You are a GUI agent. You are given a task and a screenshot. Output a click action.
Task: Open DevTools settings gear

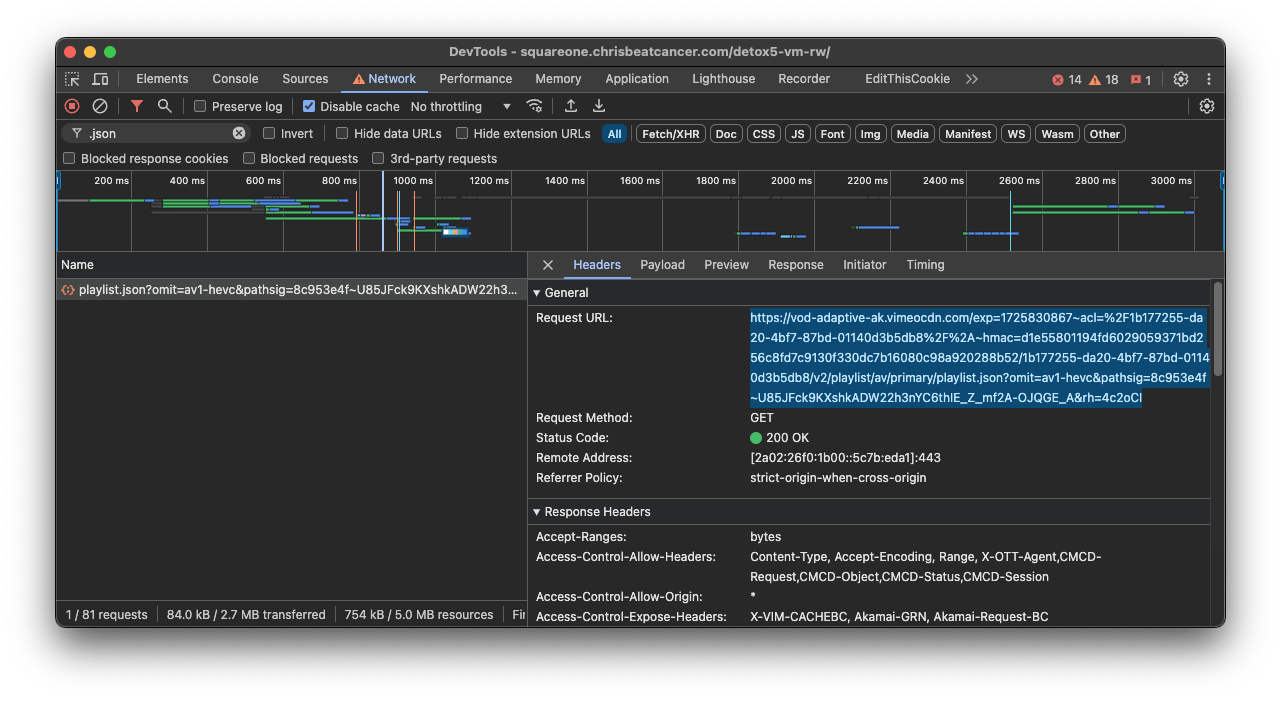(1181, 79)
